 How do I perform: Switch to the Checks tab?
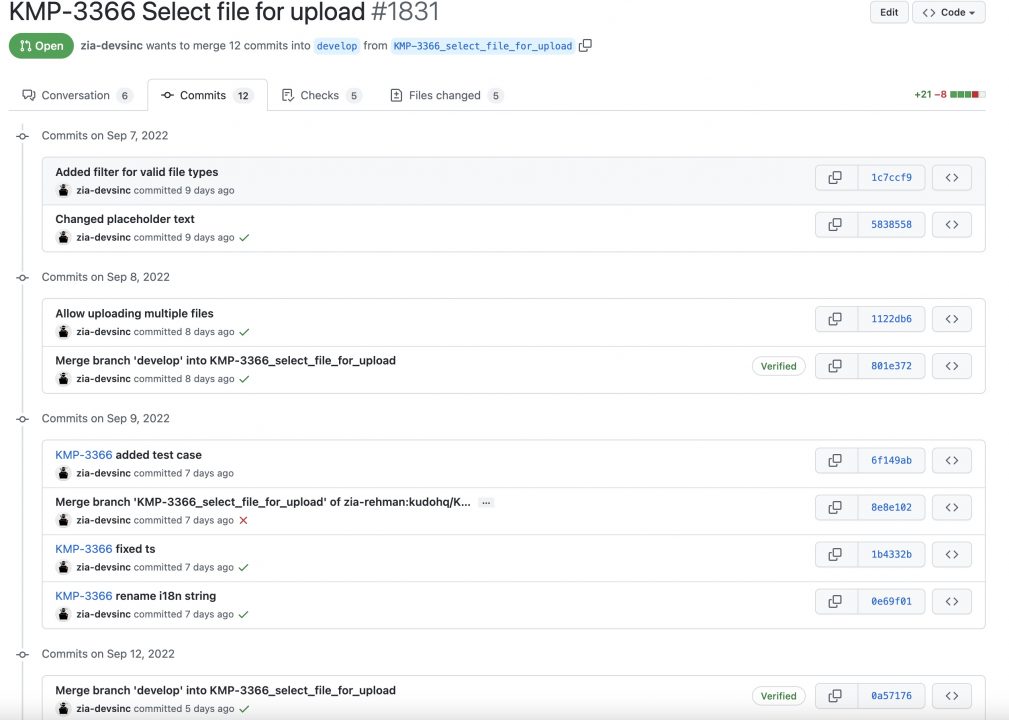pyautogui.click(x=319, y=94)
